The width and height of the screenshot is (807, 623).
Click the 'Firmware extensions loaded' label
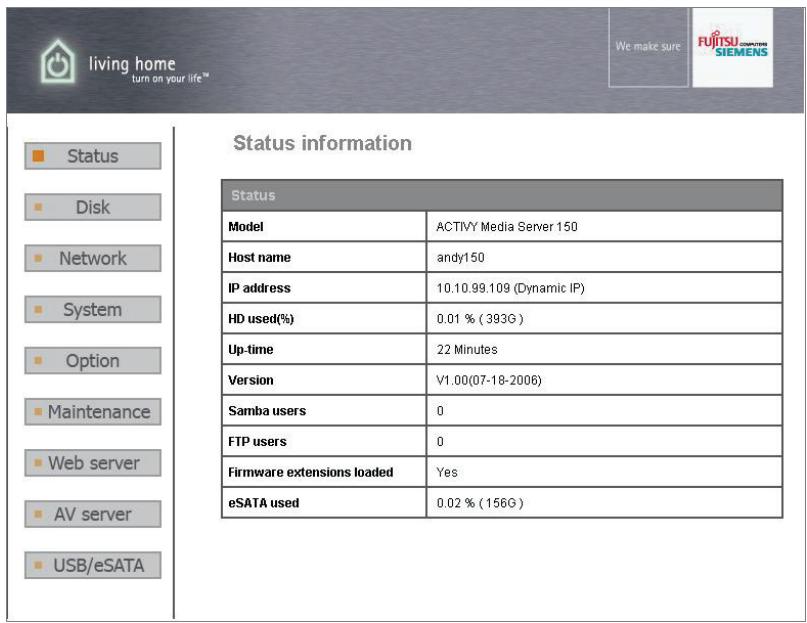pos(310,472)
